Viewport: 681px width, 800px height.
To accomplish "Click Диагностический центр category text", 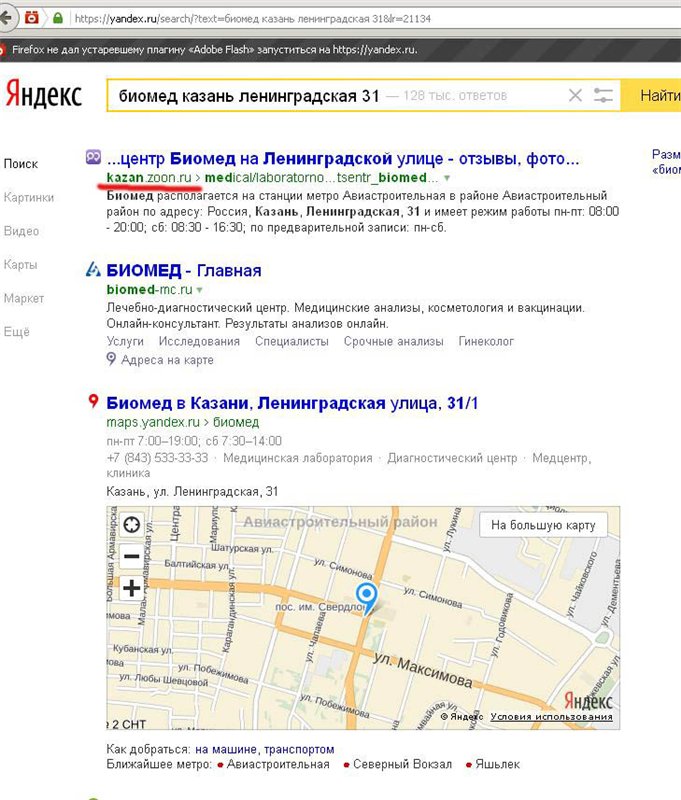I will (452, 458).
